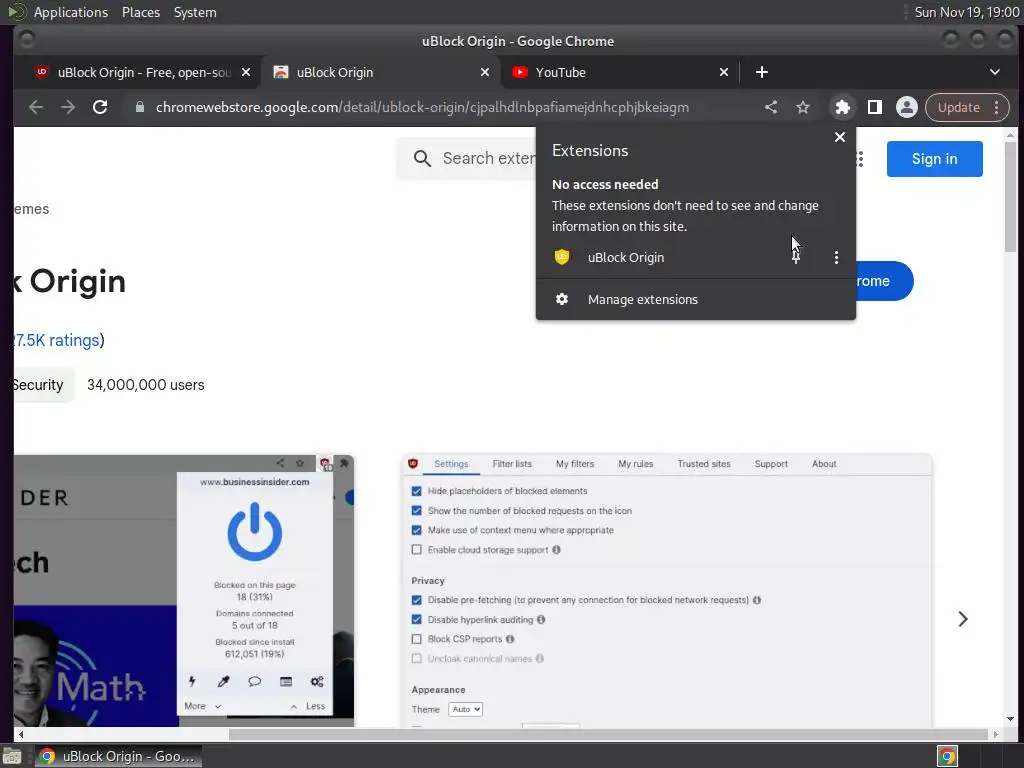Click the eyedropper picker icon in screenshot
Viewport: 1024px width, 768px height.
223,681
